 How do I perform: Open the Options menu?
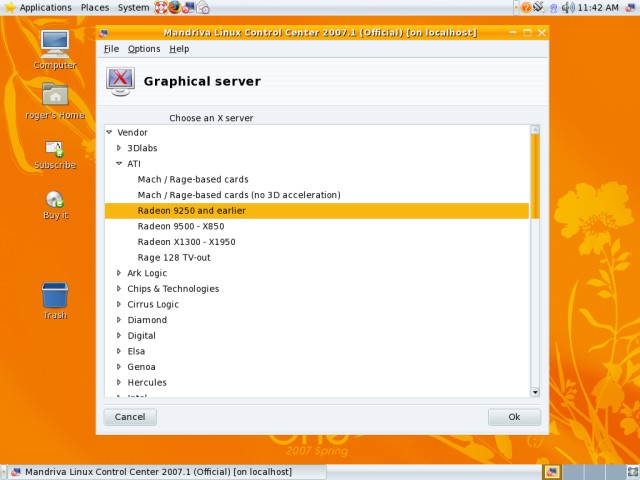click(144, 49)
